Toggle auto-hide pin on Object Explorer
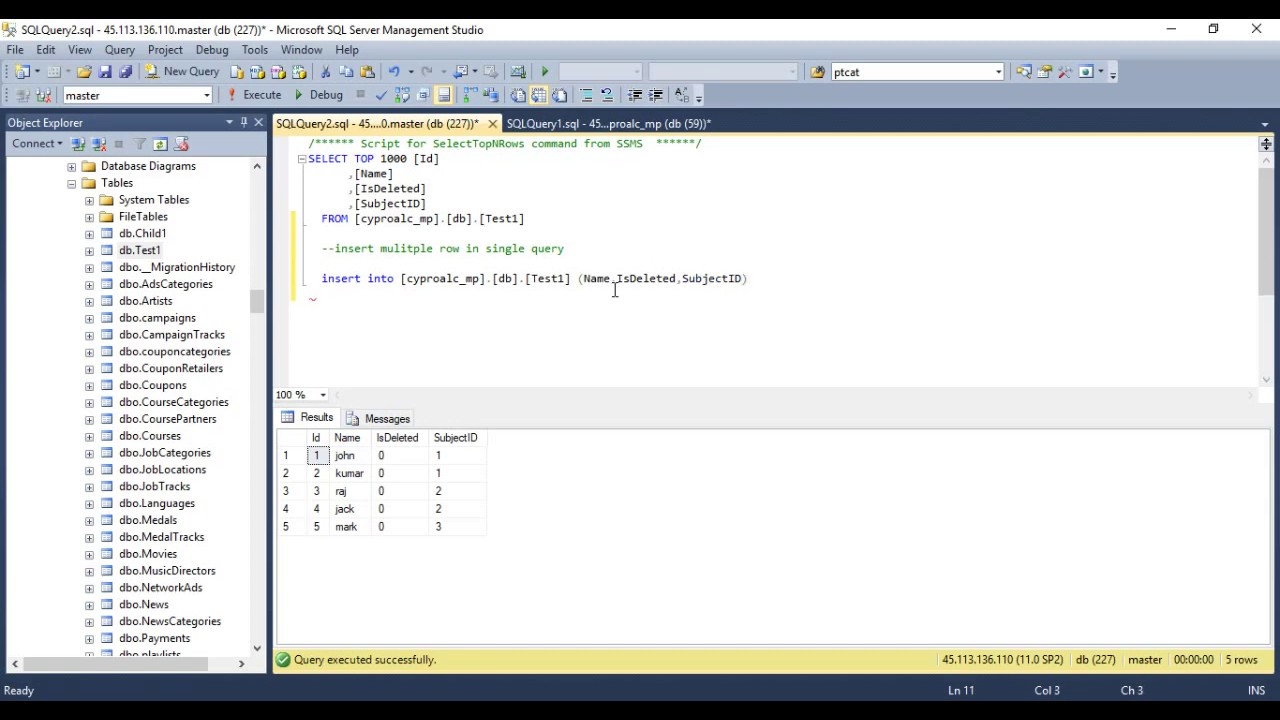 point(243,122)
